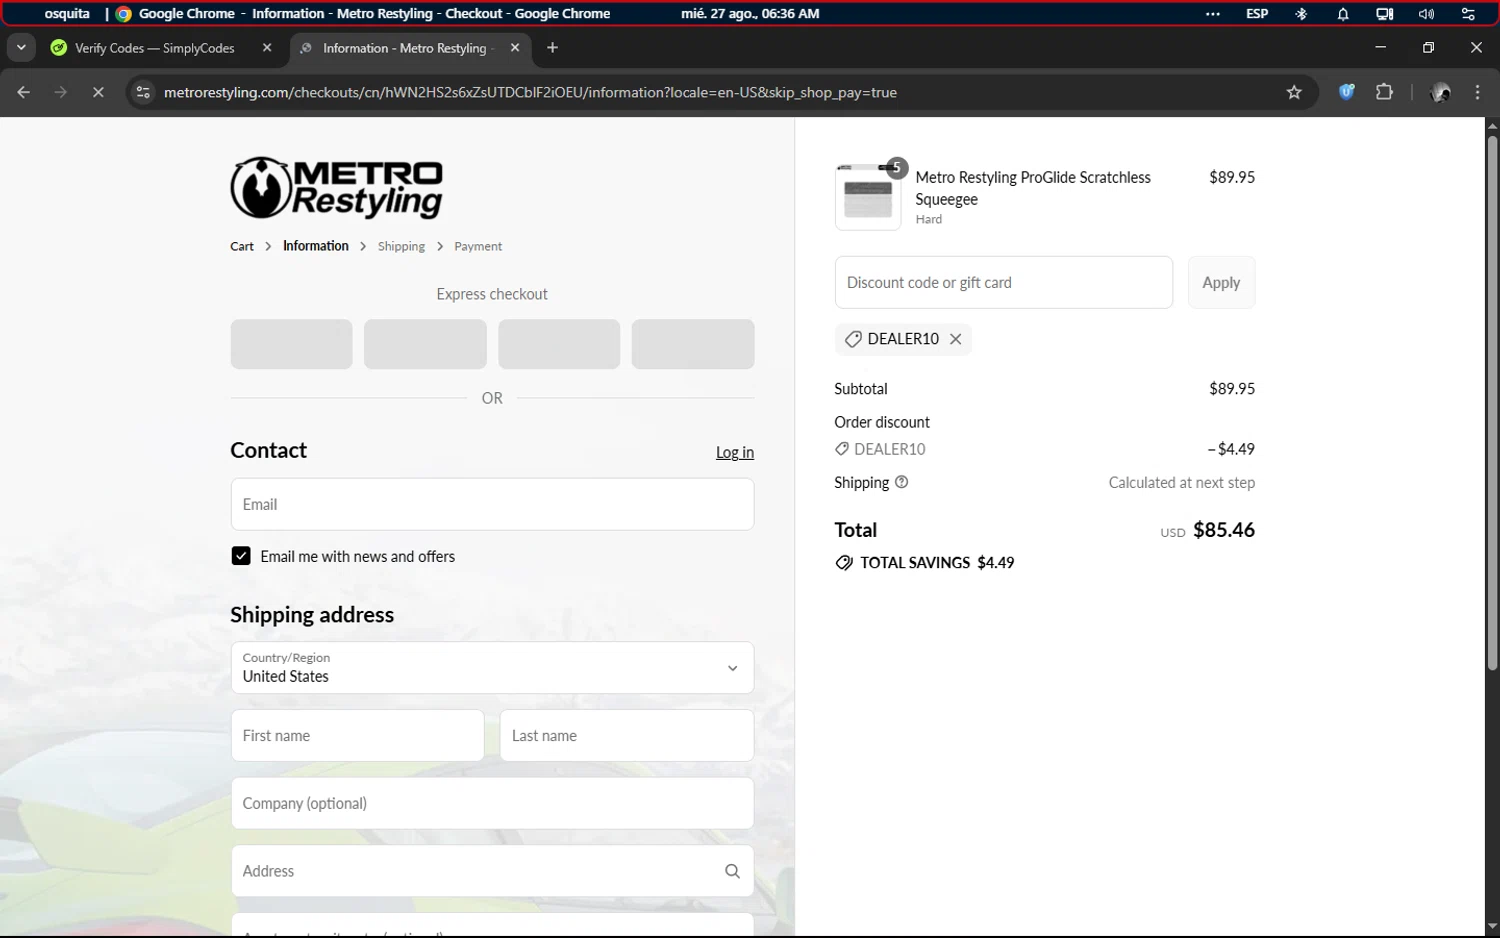Open the Chrome extensions puzzle icon

click(x=1384, y=92)
